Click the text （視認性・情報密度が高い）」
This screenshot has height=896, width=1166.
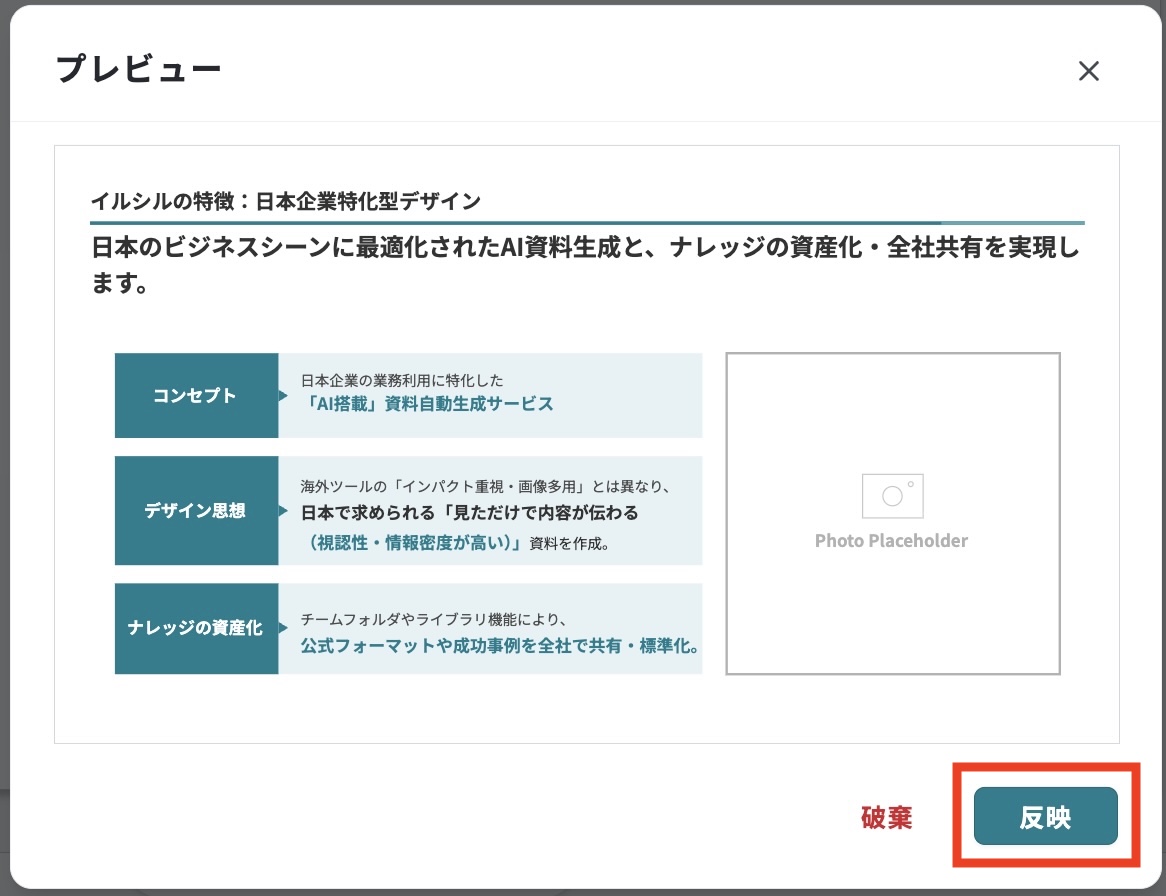[412, 543]
